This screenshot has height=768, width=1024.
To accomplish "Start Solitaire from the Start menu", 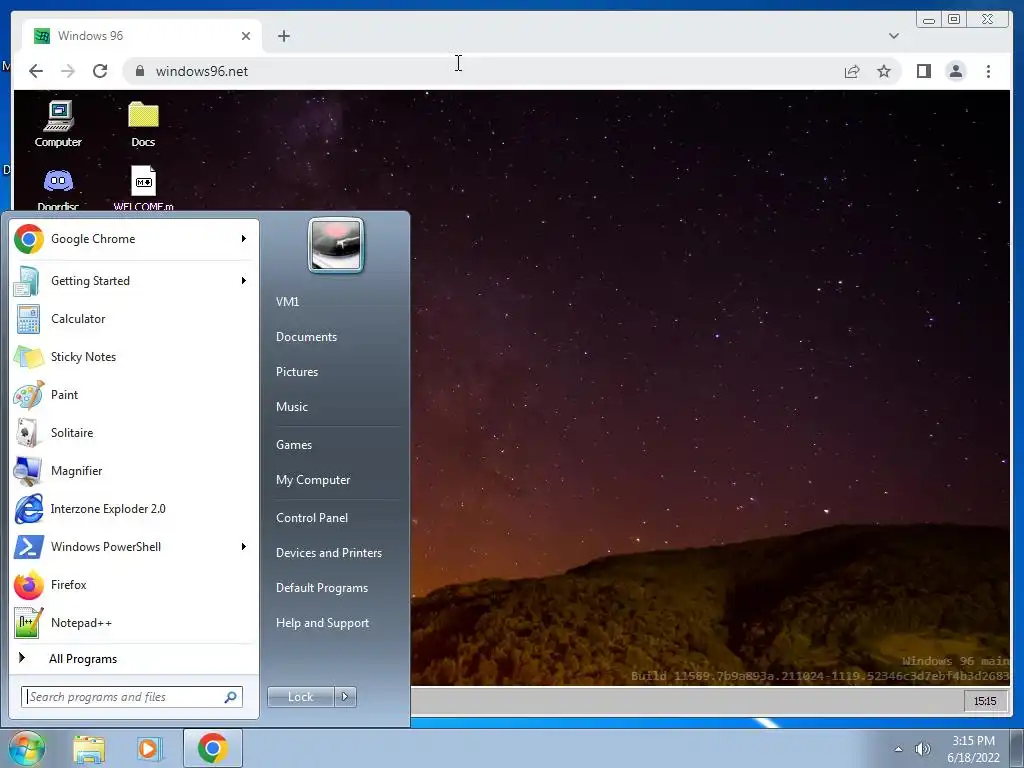I will pyautogui.click(x=134, y=432).
